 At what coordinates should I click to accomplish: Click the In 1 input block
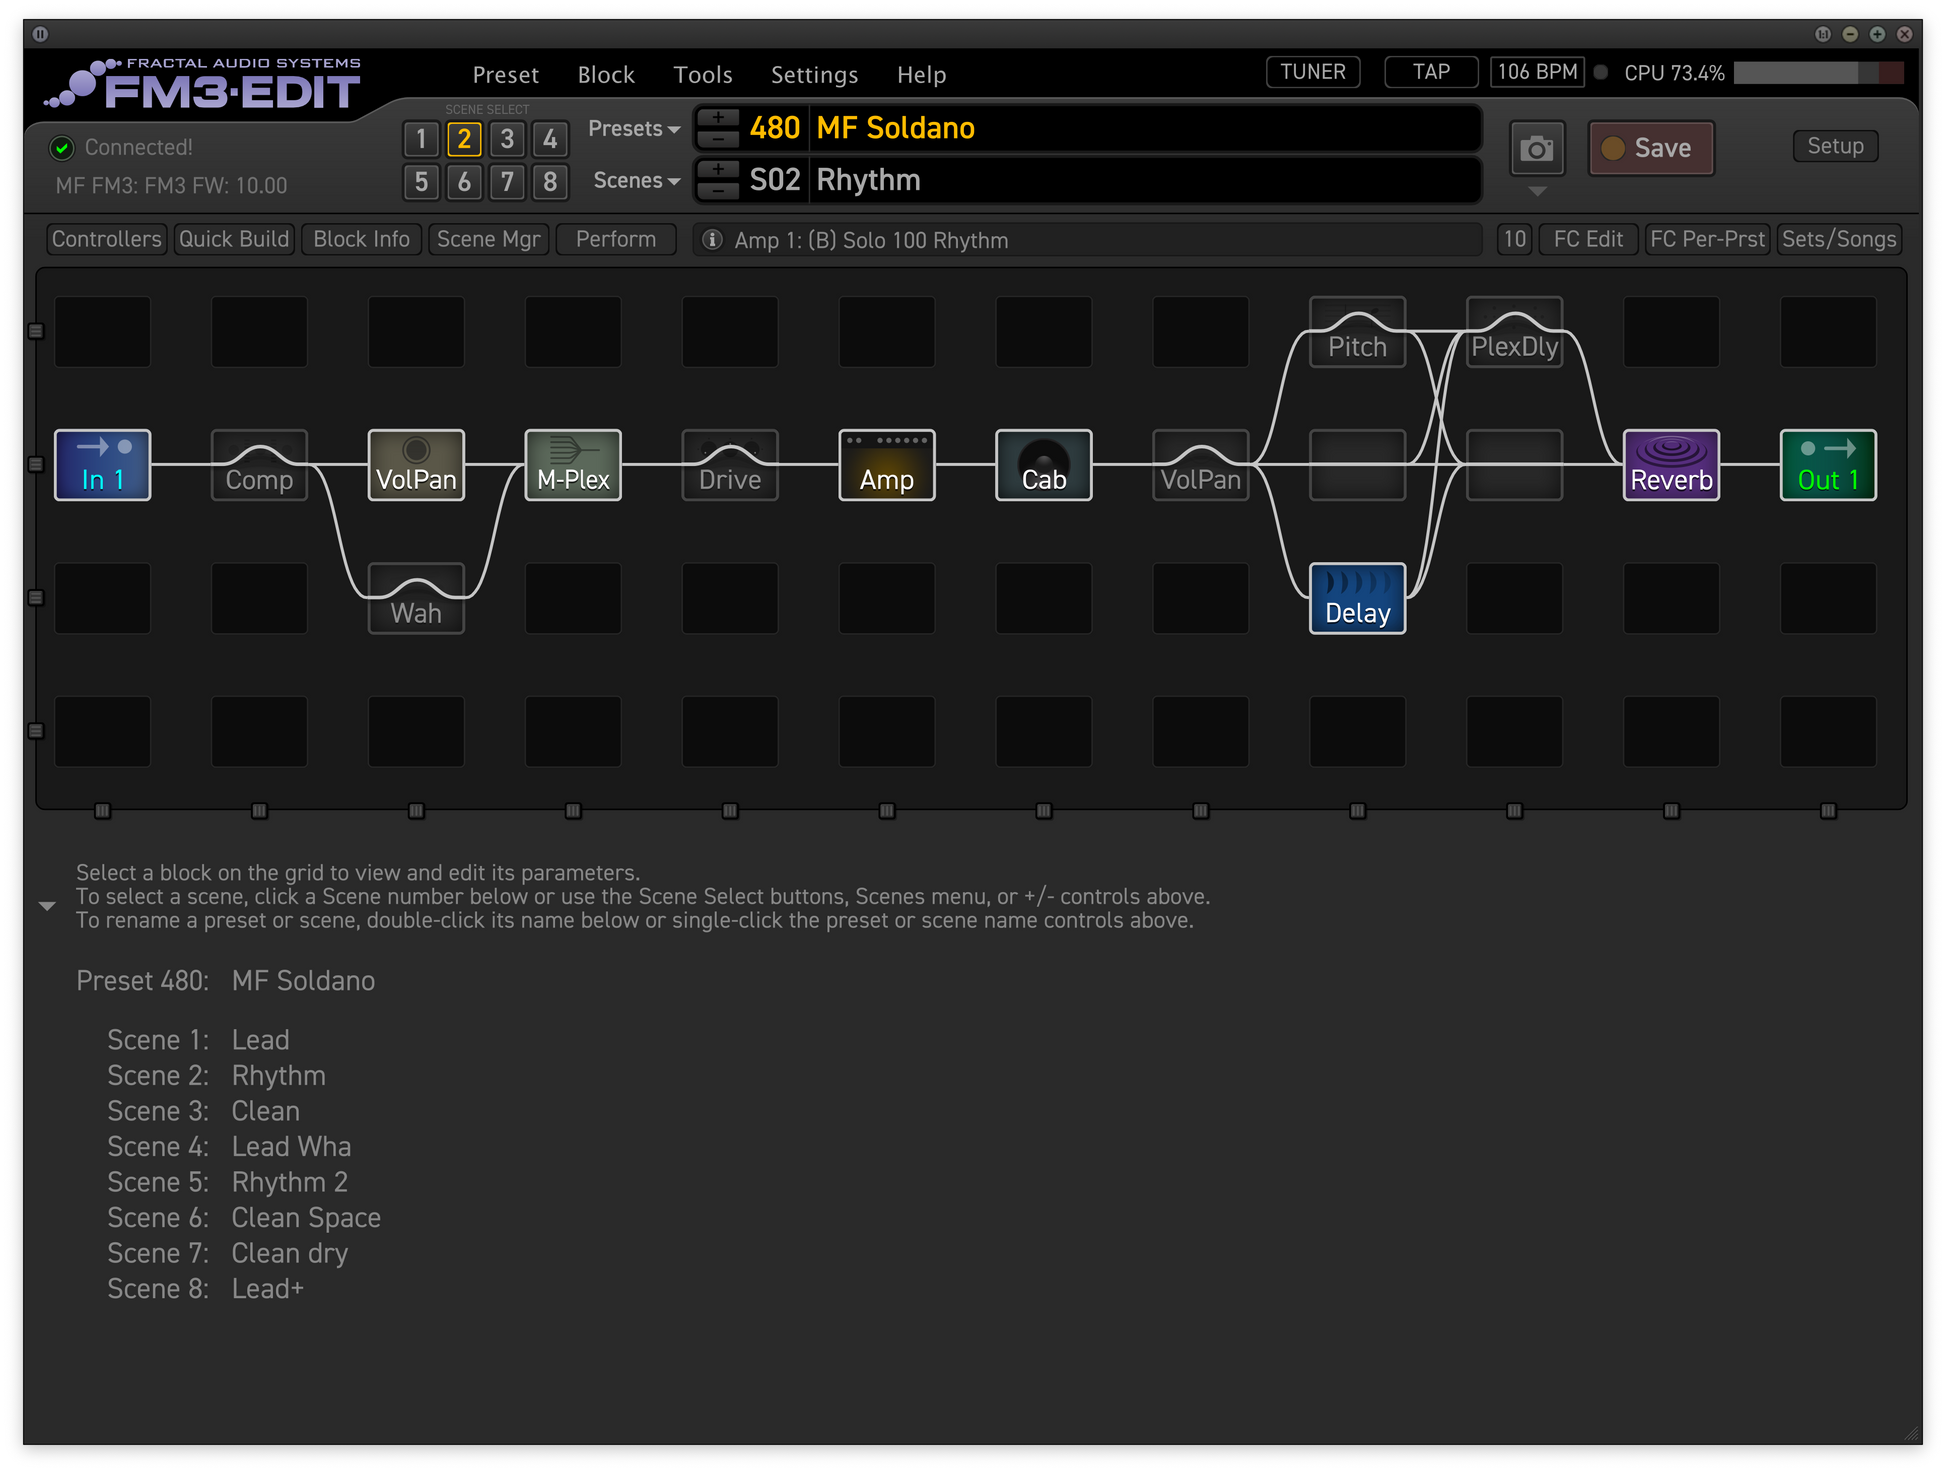tap(102, 465)
